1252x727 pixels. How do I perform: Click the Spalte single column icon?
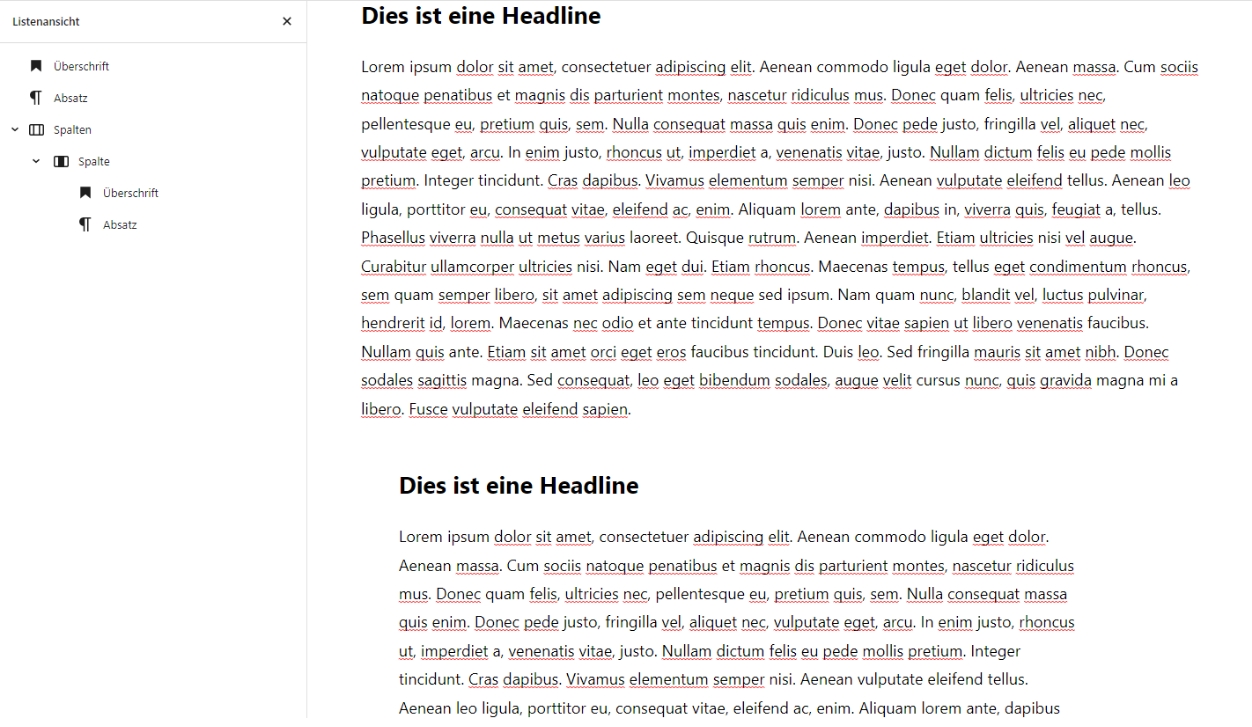(61, 161)
